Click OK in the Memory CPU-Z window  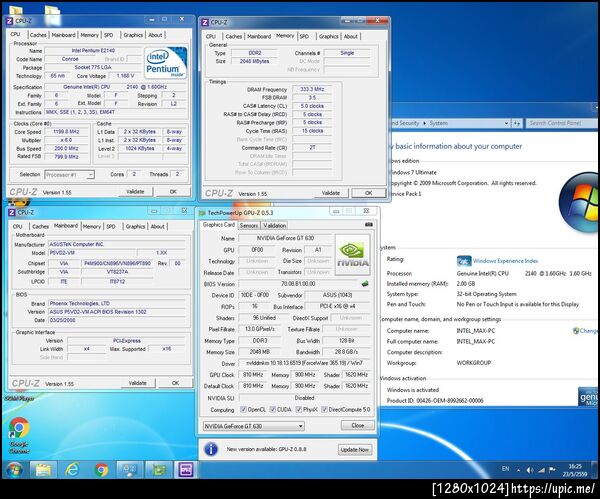click(368, 193)
